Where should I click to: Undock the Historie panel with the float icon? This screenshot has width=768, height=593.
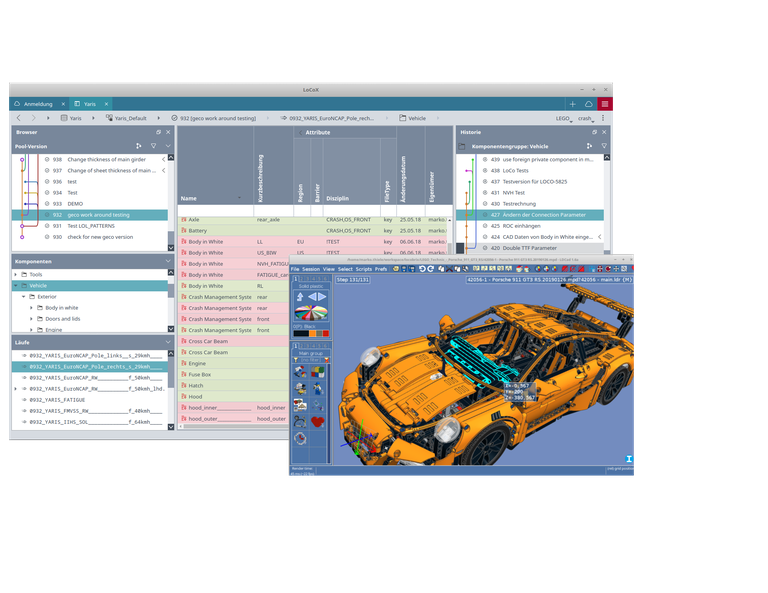(x=594, y=132)
